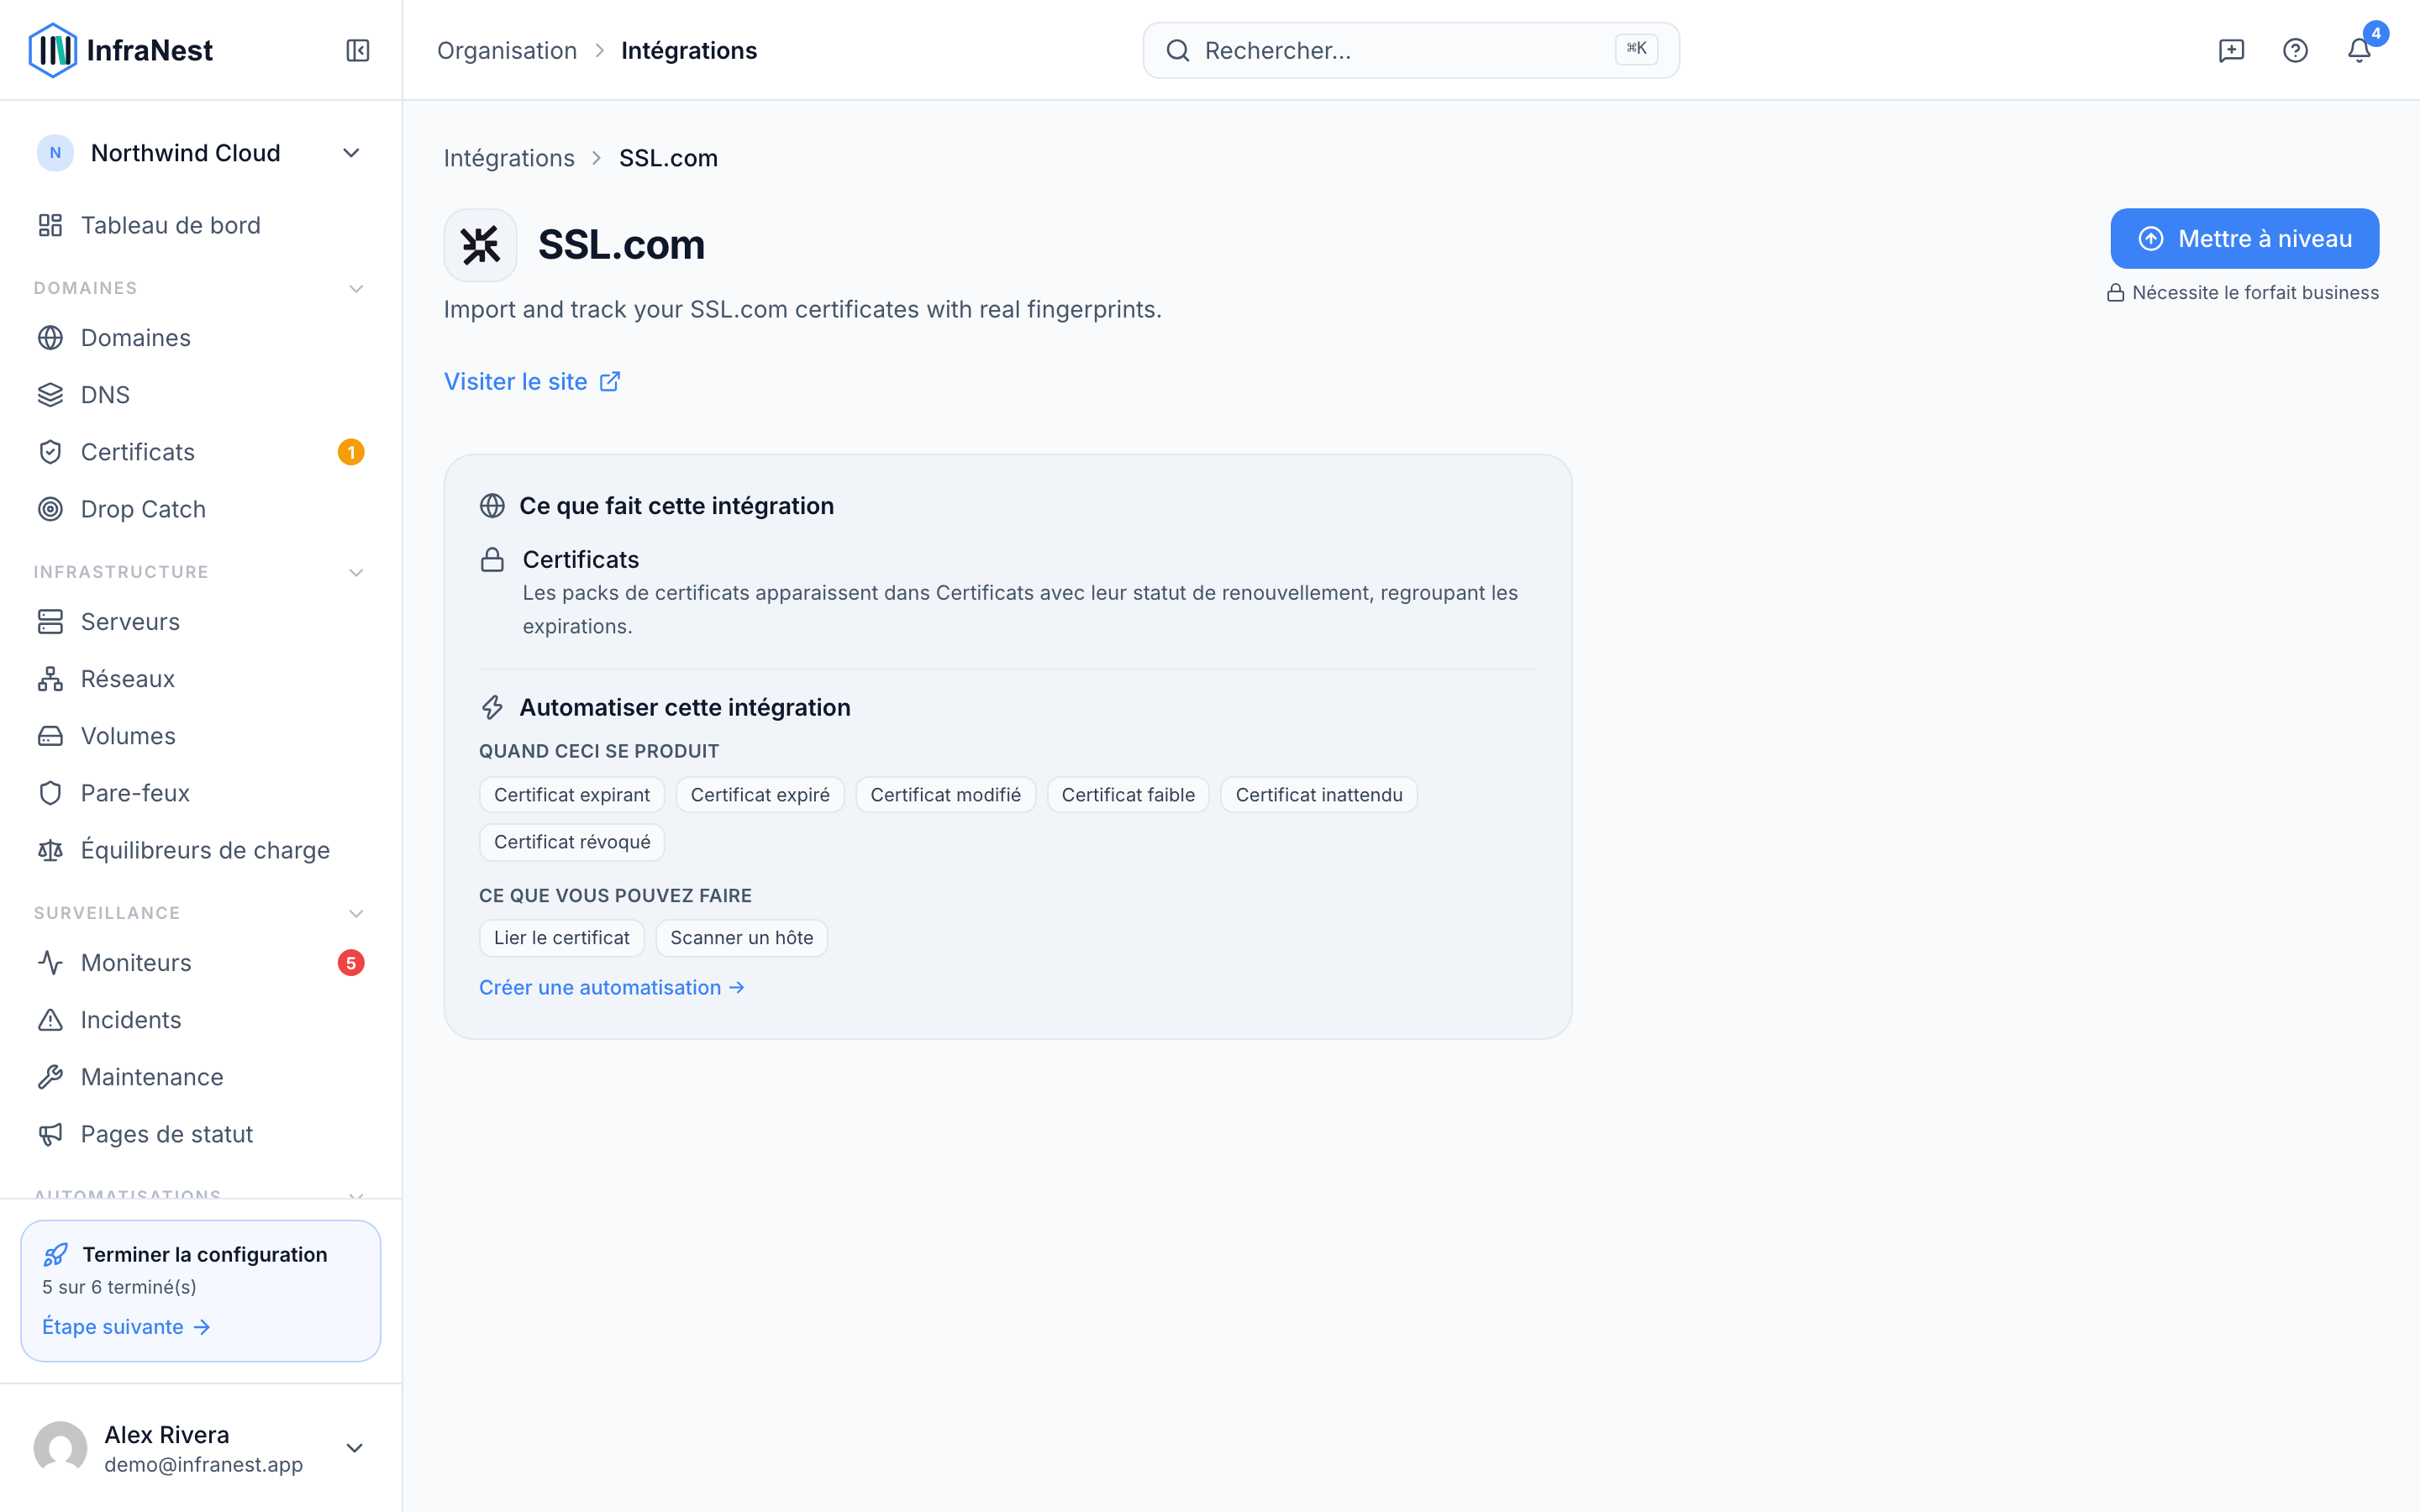Click the Tableau de bord grid icon
Viewport: 2420px width, 1512px height.
point(50,225)
